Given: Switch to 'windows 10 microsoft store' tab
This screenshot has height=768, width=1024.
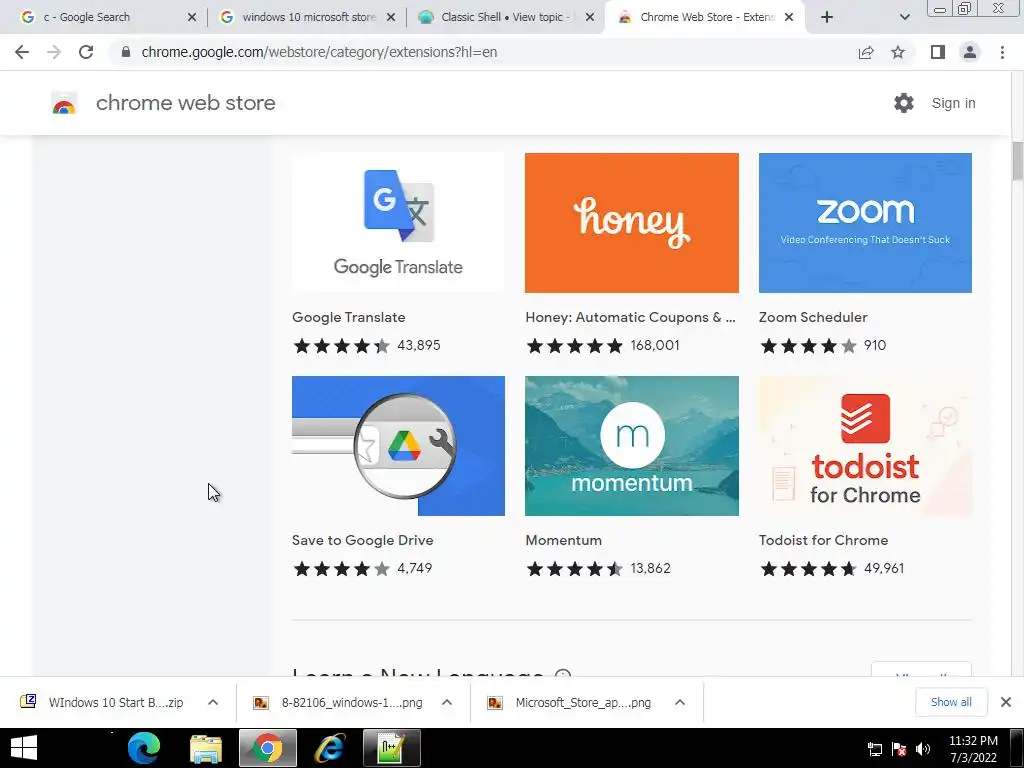Looking at the screenshot, I should (309, 17).
